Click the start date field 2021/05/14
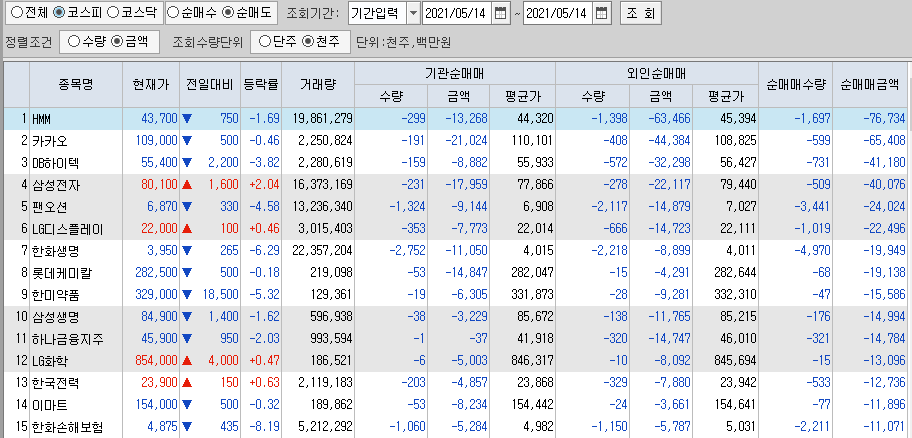Screen dimensions: 912x438 point(457,13)
